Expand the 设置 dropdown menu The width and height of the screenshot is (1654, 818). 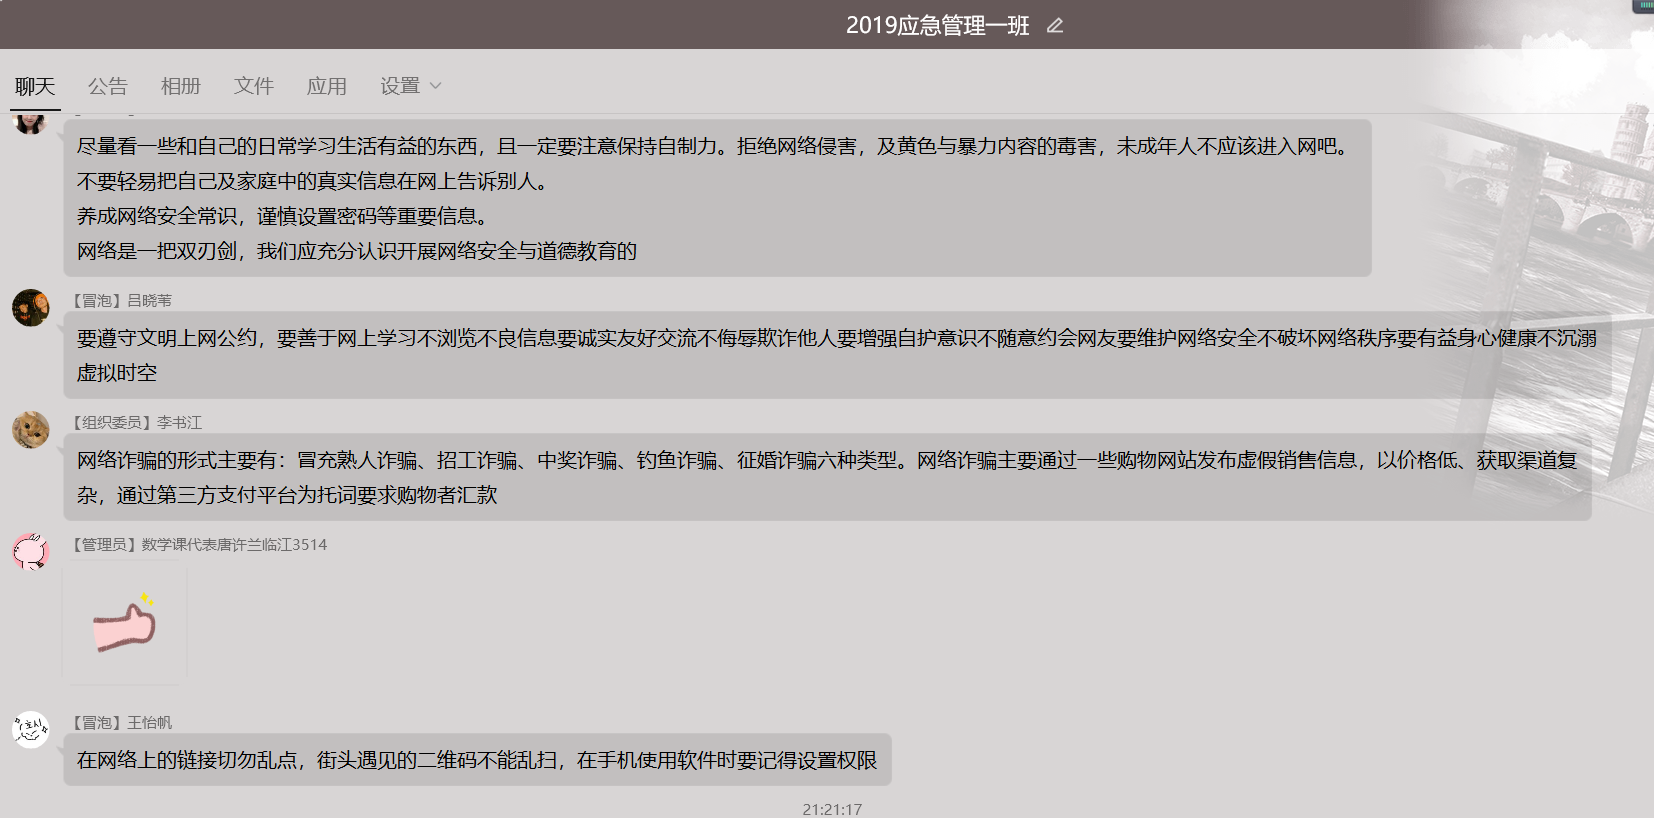pyautogui.click(x=400, y=86)
